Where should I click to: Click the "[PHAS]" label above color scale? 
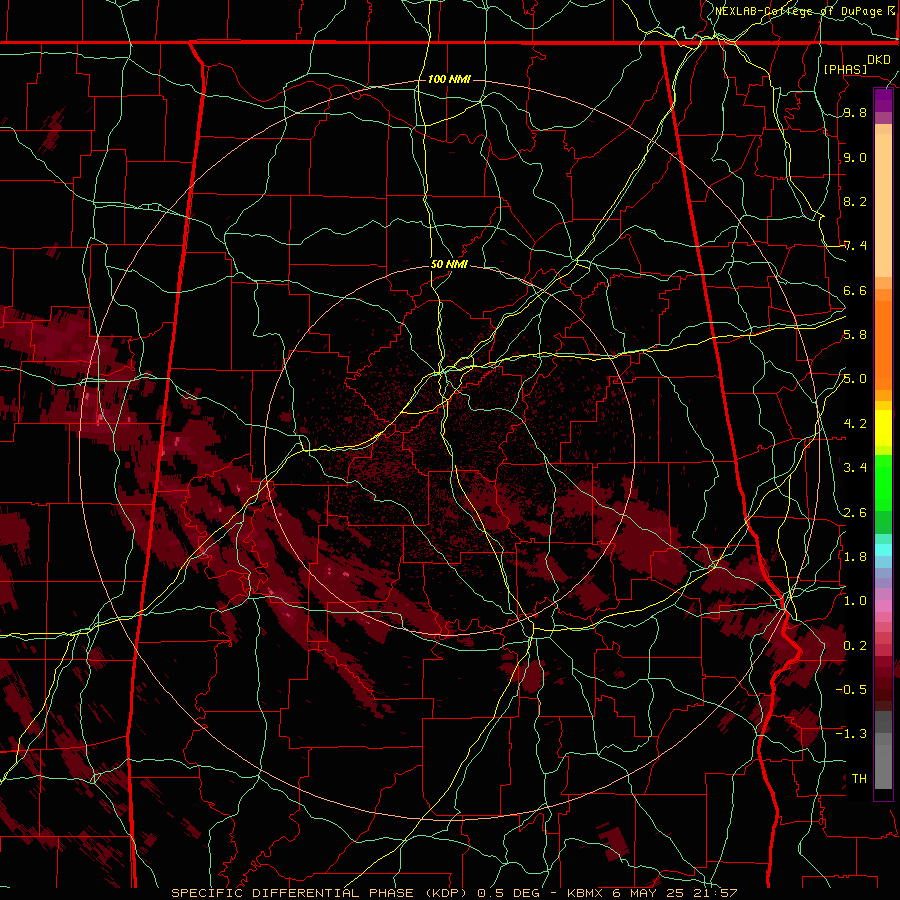pos(845,69)
